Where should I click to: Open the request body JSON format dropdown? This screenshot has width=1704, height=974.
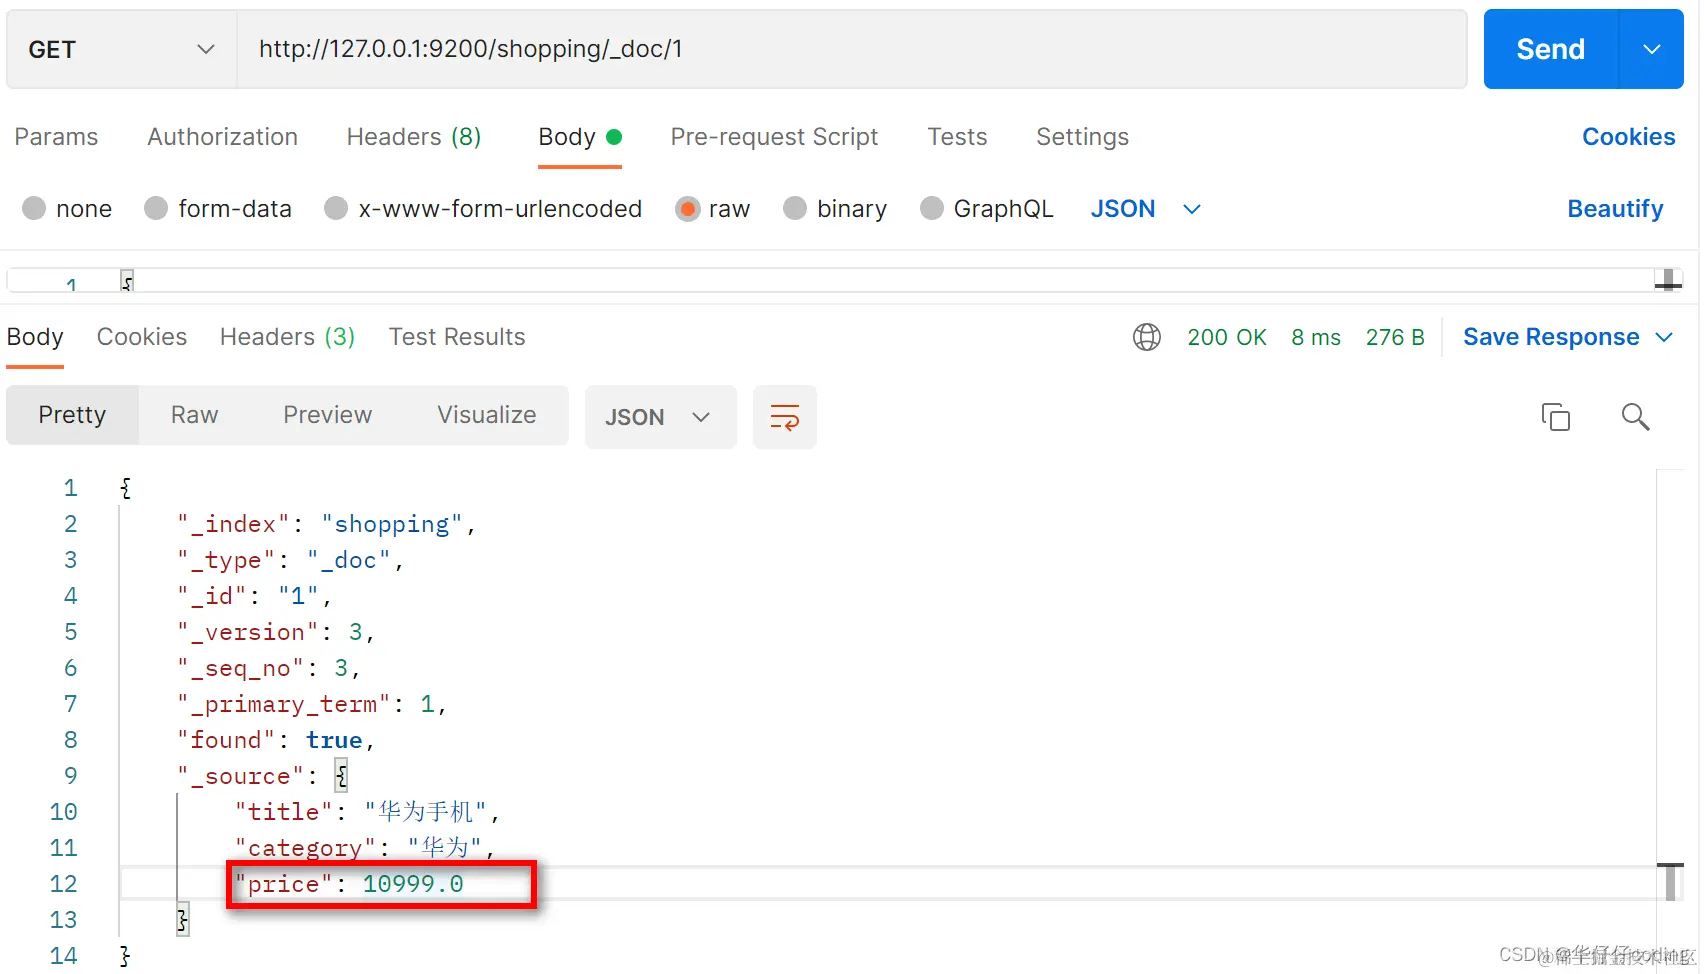click(1145, 208)
